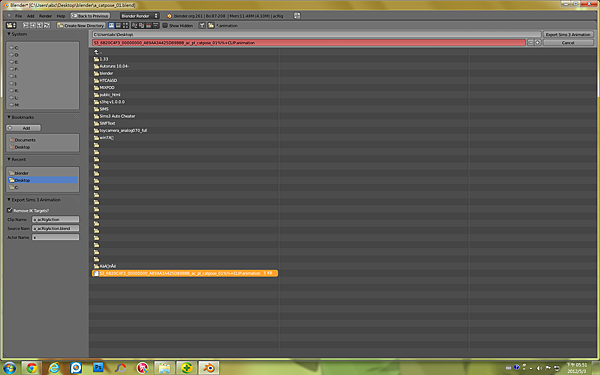The image size is (600, 375).
Task: Click Create New Directory button
Action: tap(81, 25)
